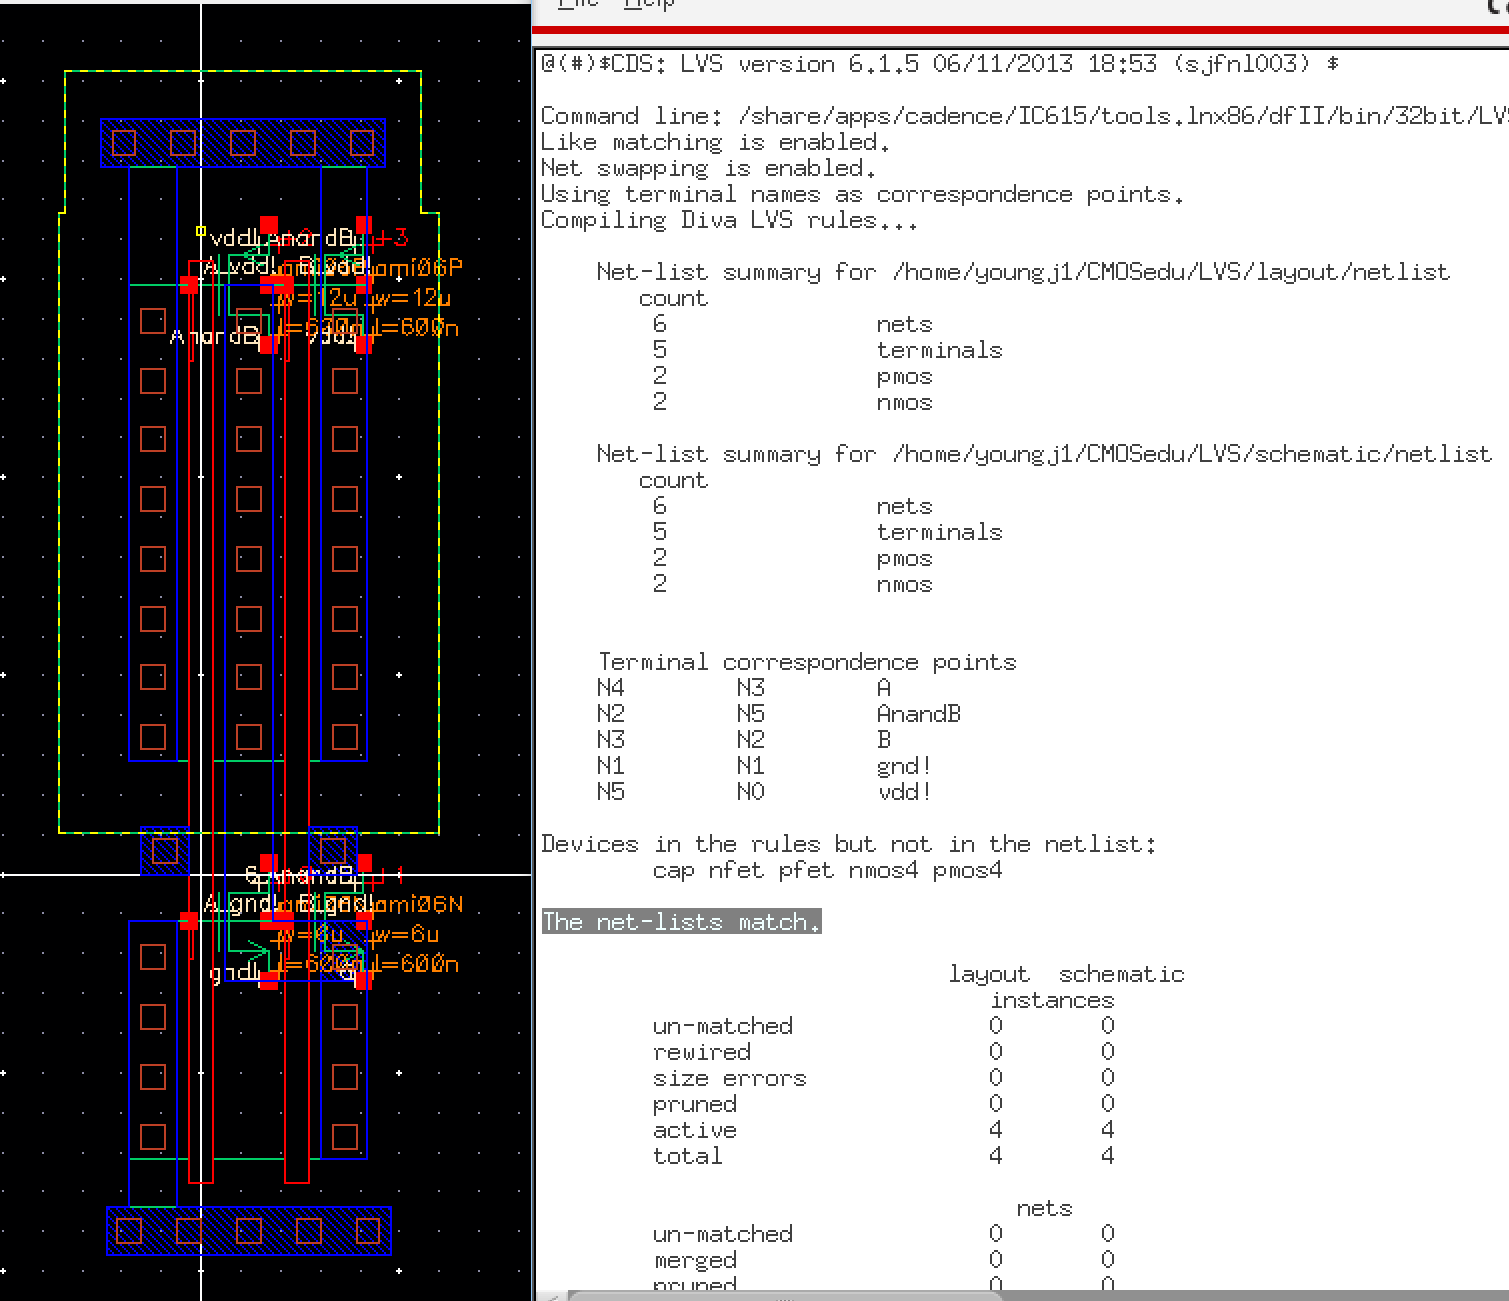Image resolution: width=1509 pixels, height=1301 pixels.
Task: Select the left hatched via below the n-well
Action: pyautogui.click(x=164, y=851)
